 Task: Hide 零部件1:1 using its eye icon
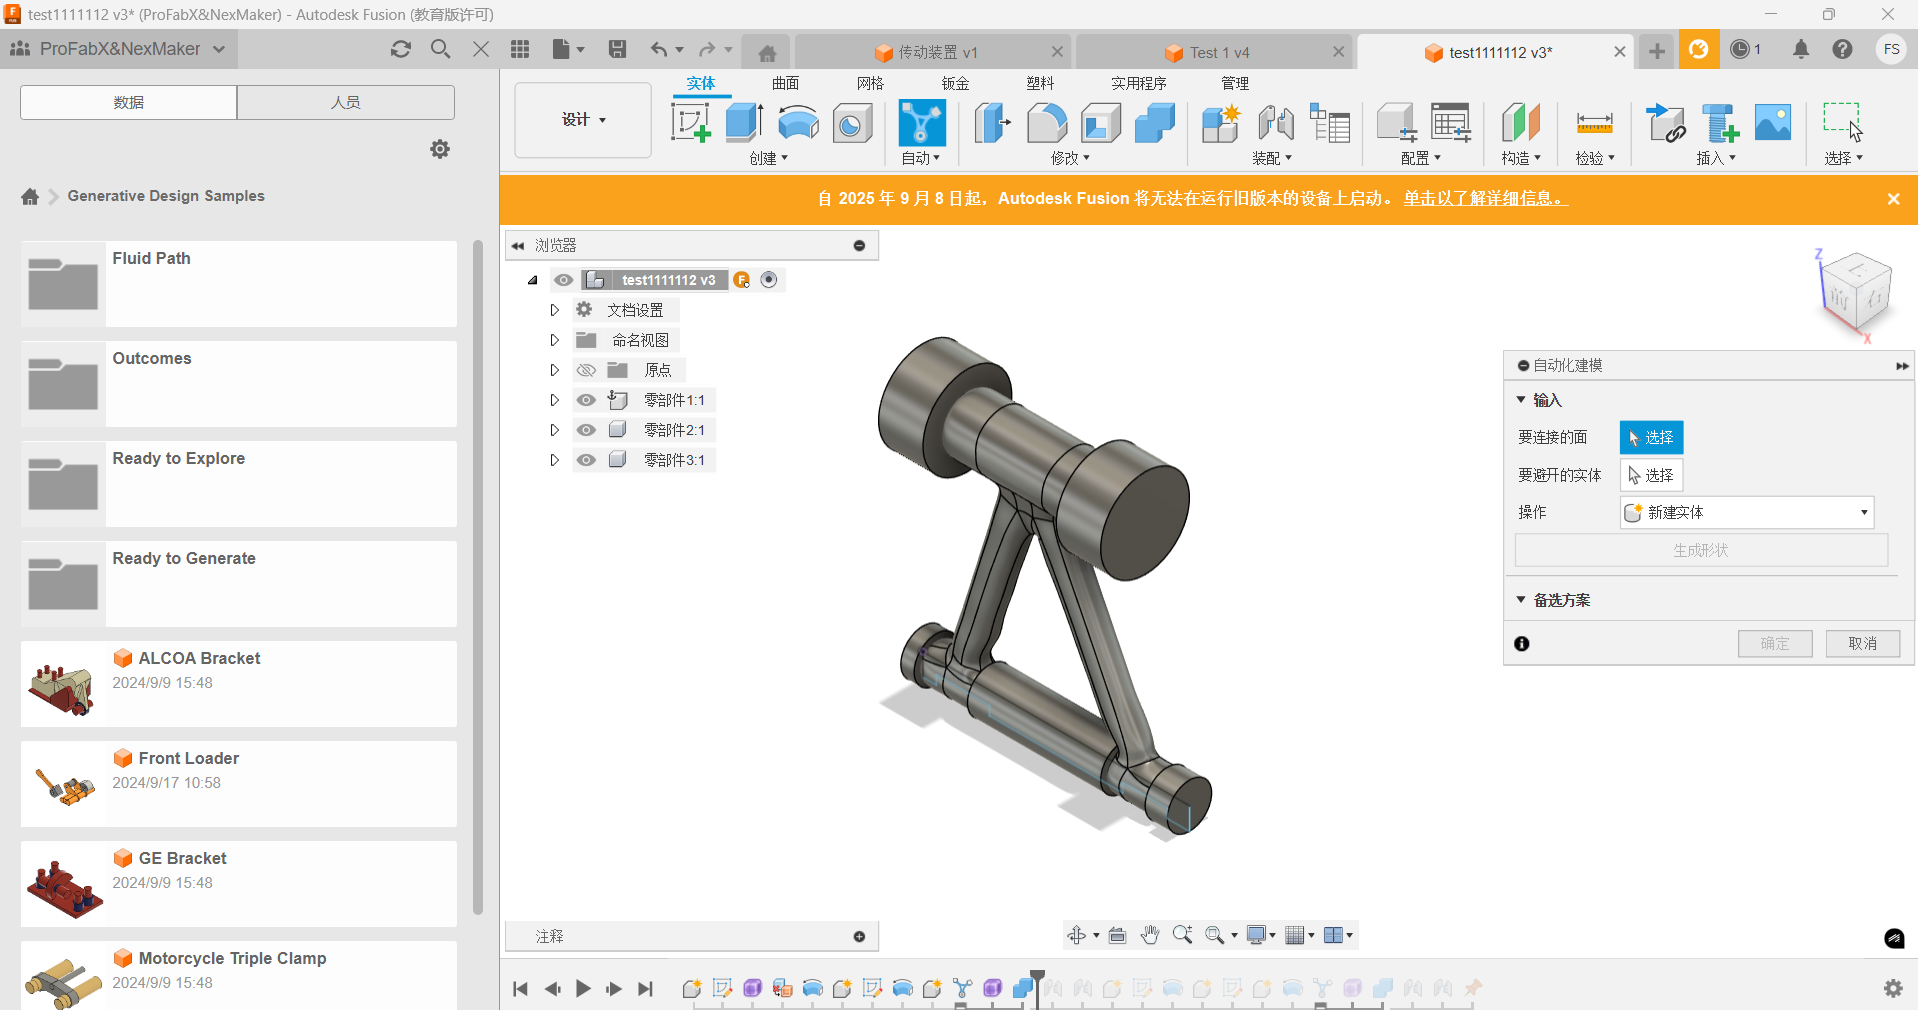click(586, 400)
